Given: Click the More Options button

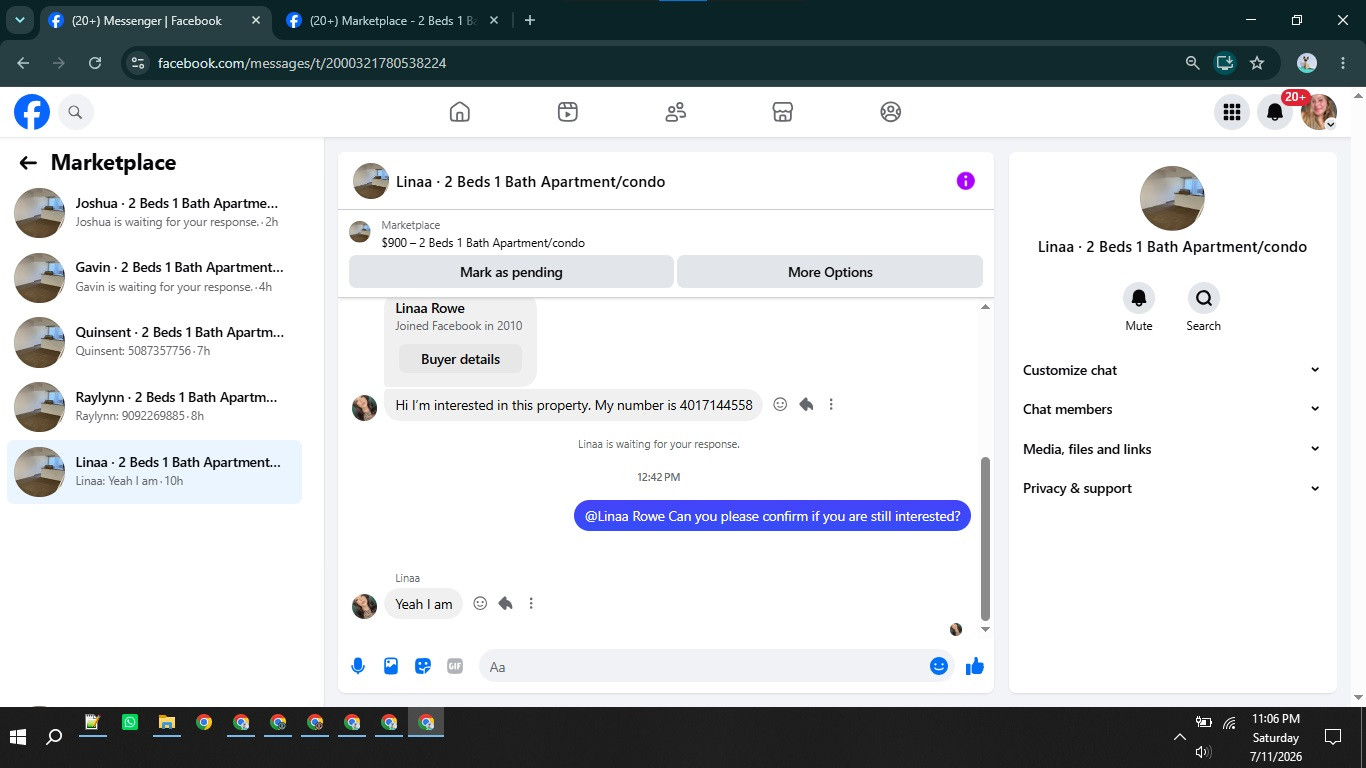Looking at the screenshot, I should pyautogui.click(x=830, y=272).
